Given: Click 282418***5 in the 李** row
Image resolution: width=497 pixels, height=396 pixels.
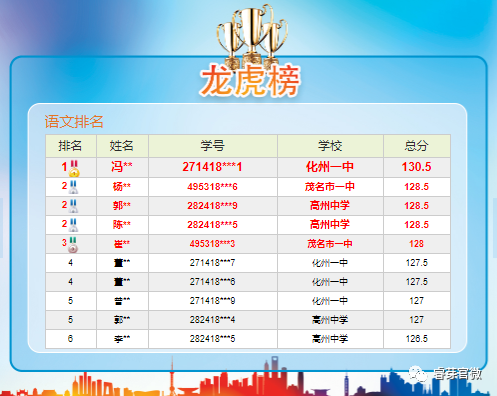Looking at the screenshot, I should (x=212, y=339).
